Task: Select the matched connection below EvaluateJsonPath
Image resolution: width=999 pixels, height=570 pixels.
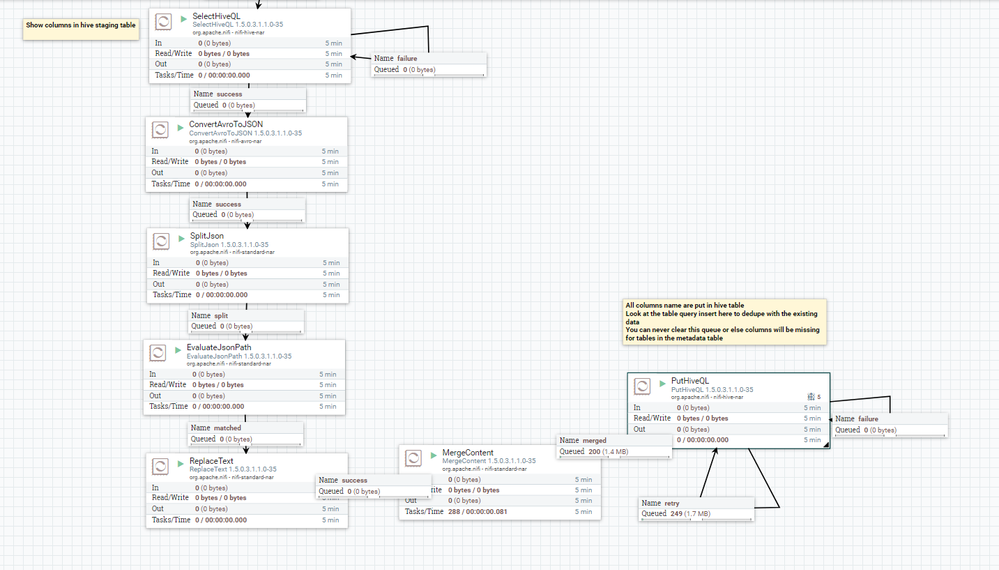Action: 245,434
